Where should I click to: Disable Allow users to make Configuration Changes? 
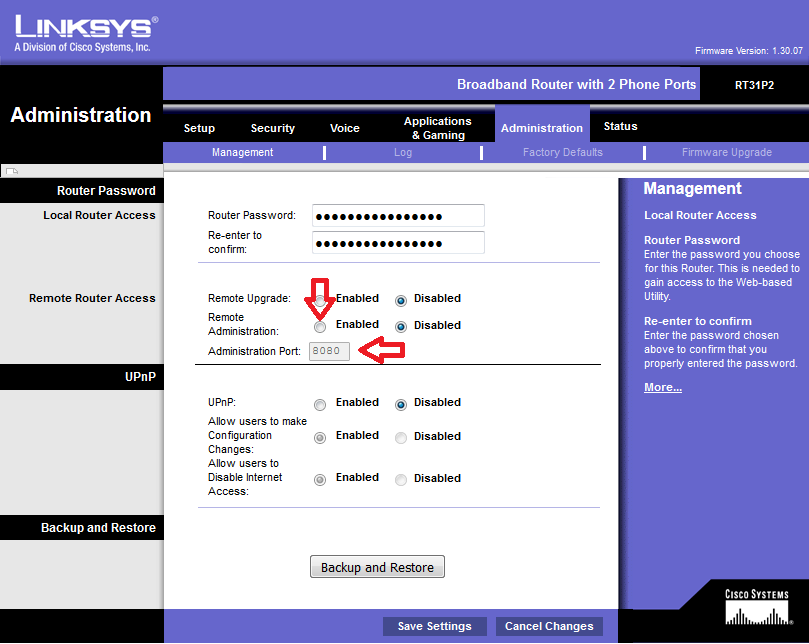[x=401, y=438]
